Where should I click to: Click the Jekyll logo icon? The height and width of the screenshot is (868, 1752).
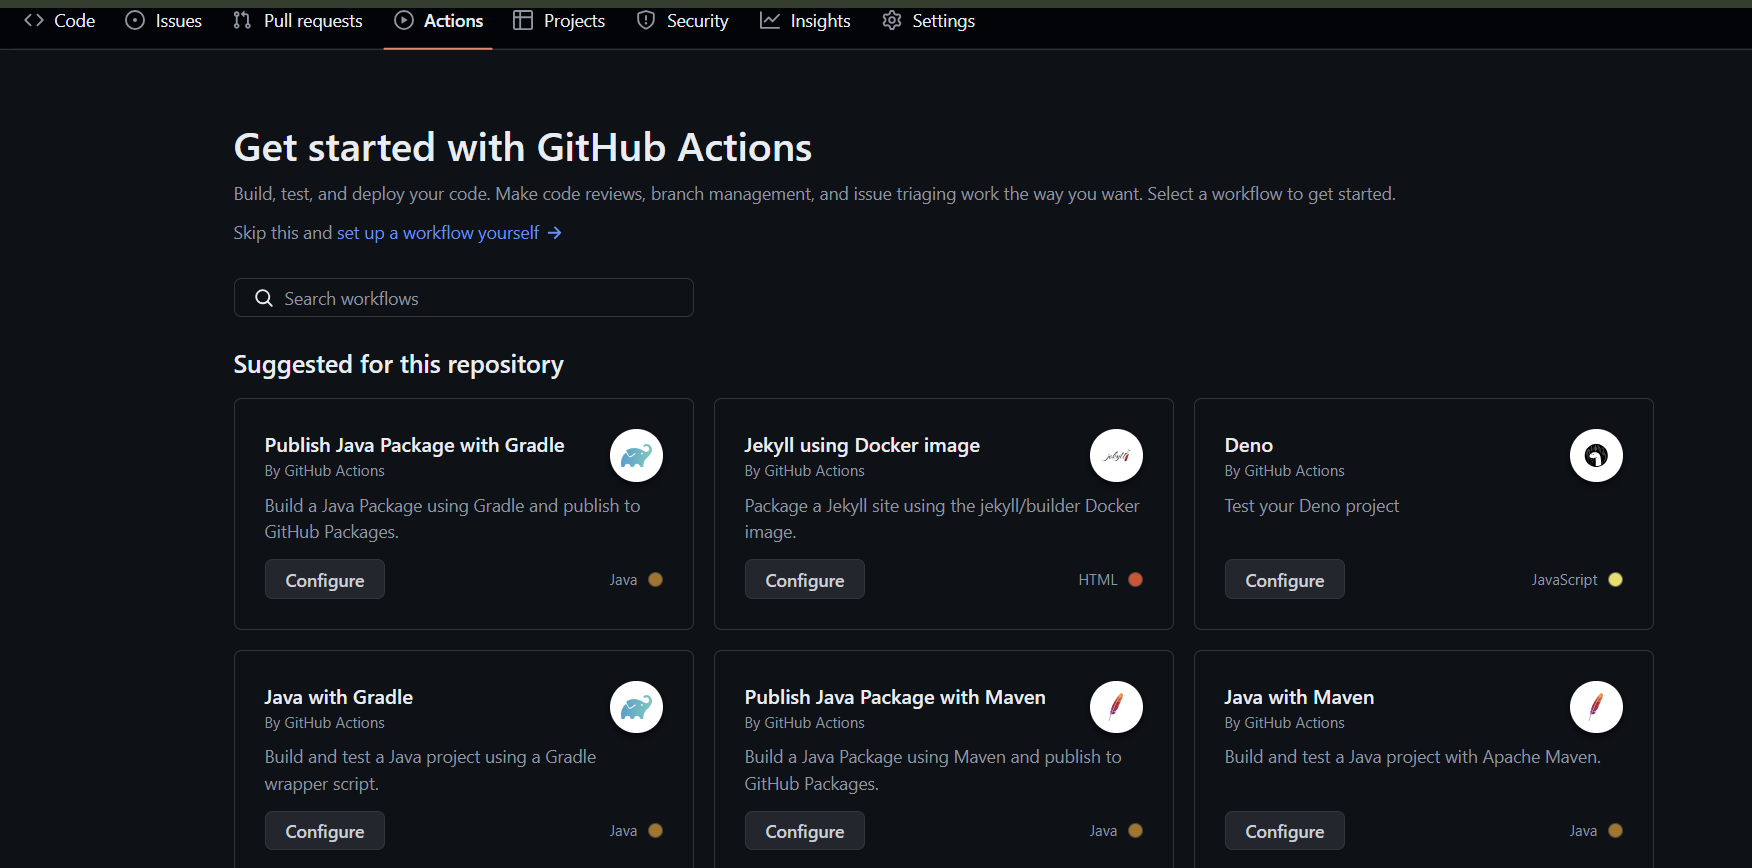point(1117,456)
